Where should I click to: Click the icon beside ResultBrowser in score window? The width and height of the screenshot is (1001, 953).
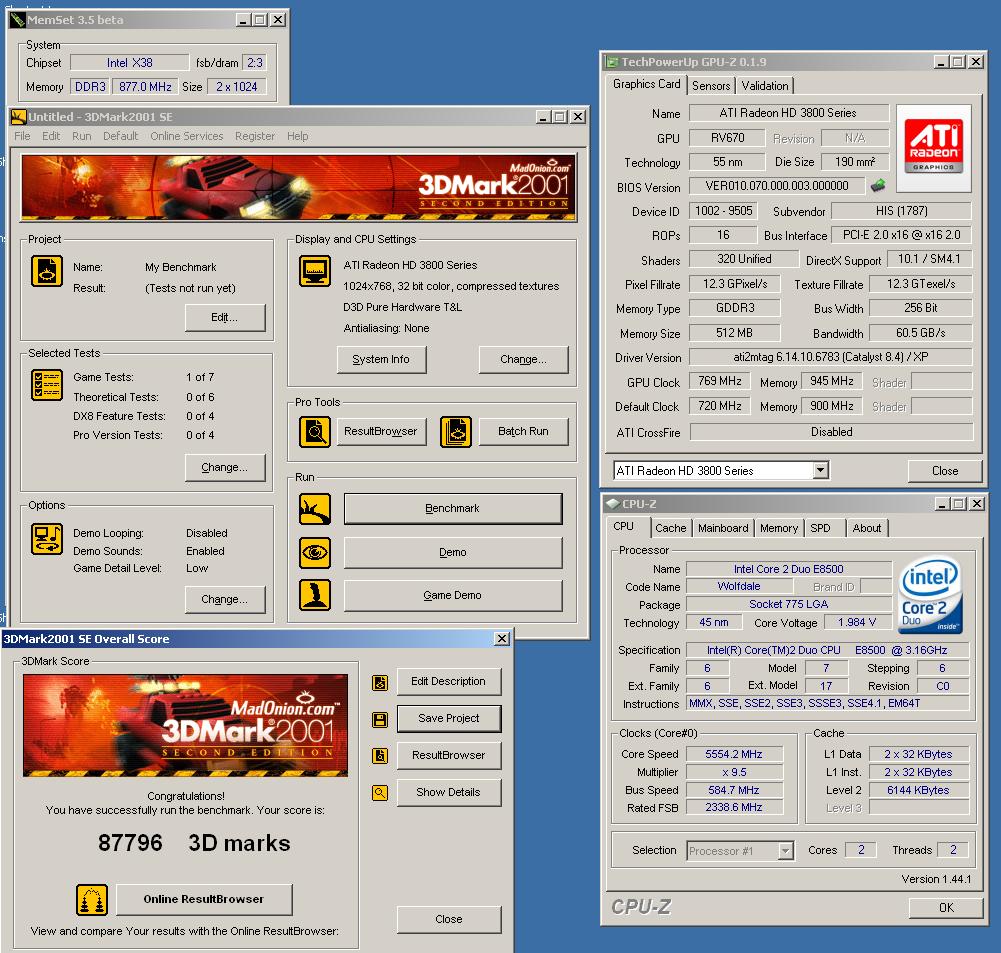[380, 756]
